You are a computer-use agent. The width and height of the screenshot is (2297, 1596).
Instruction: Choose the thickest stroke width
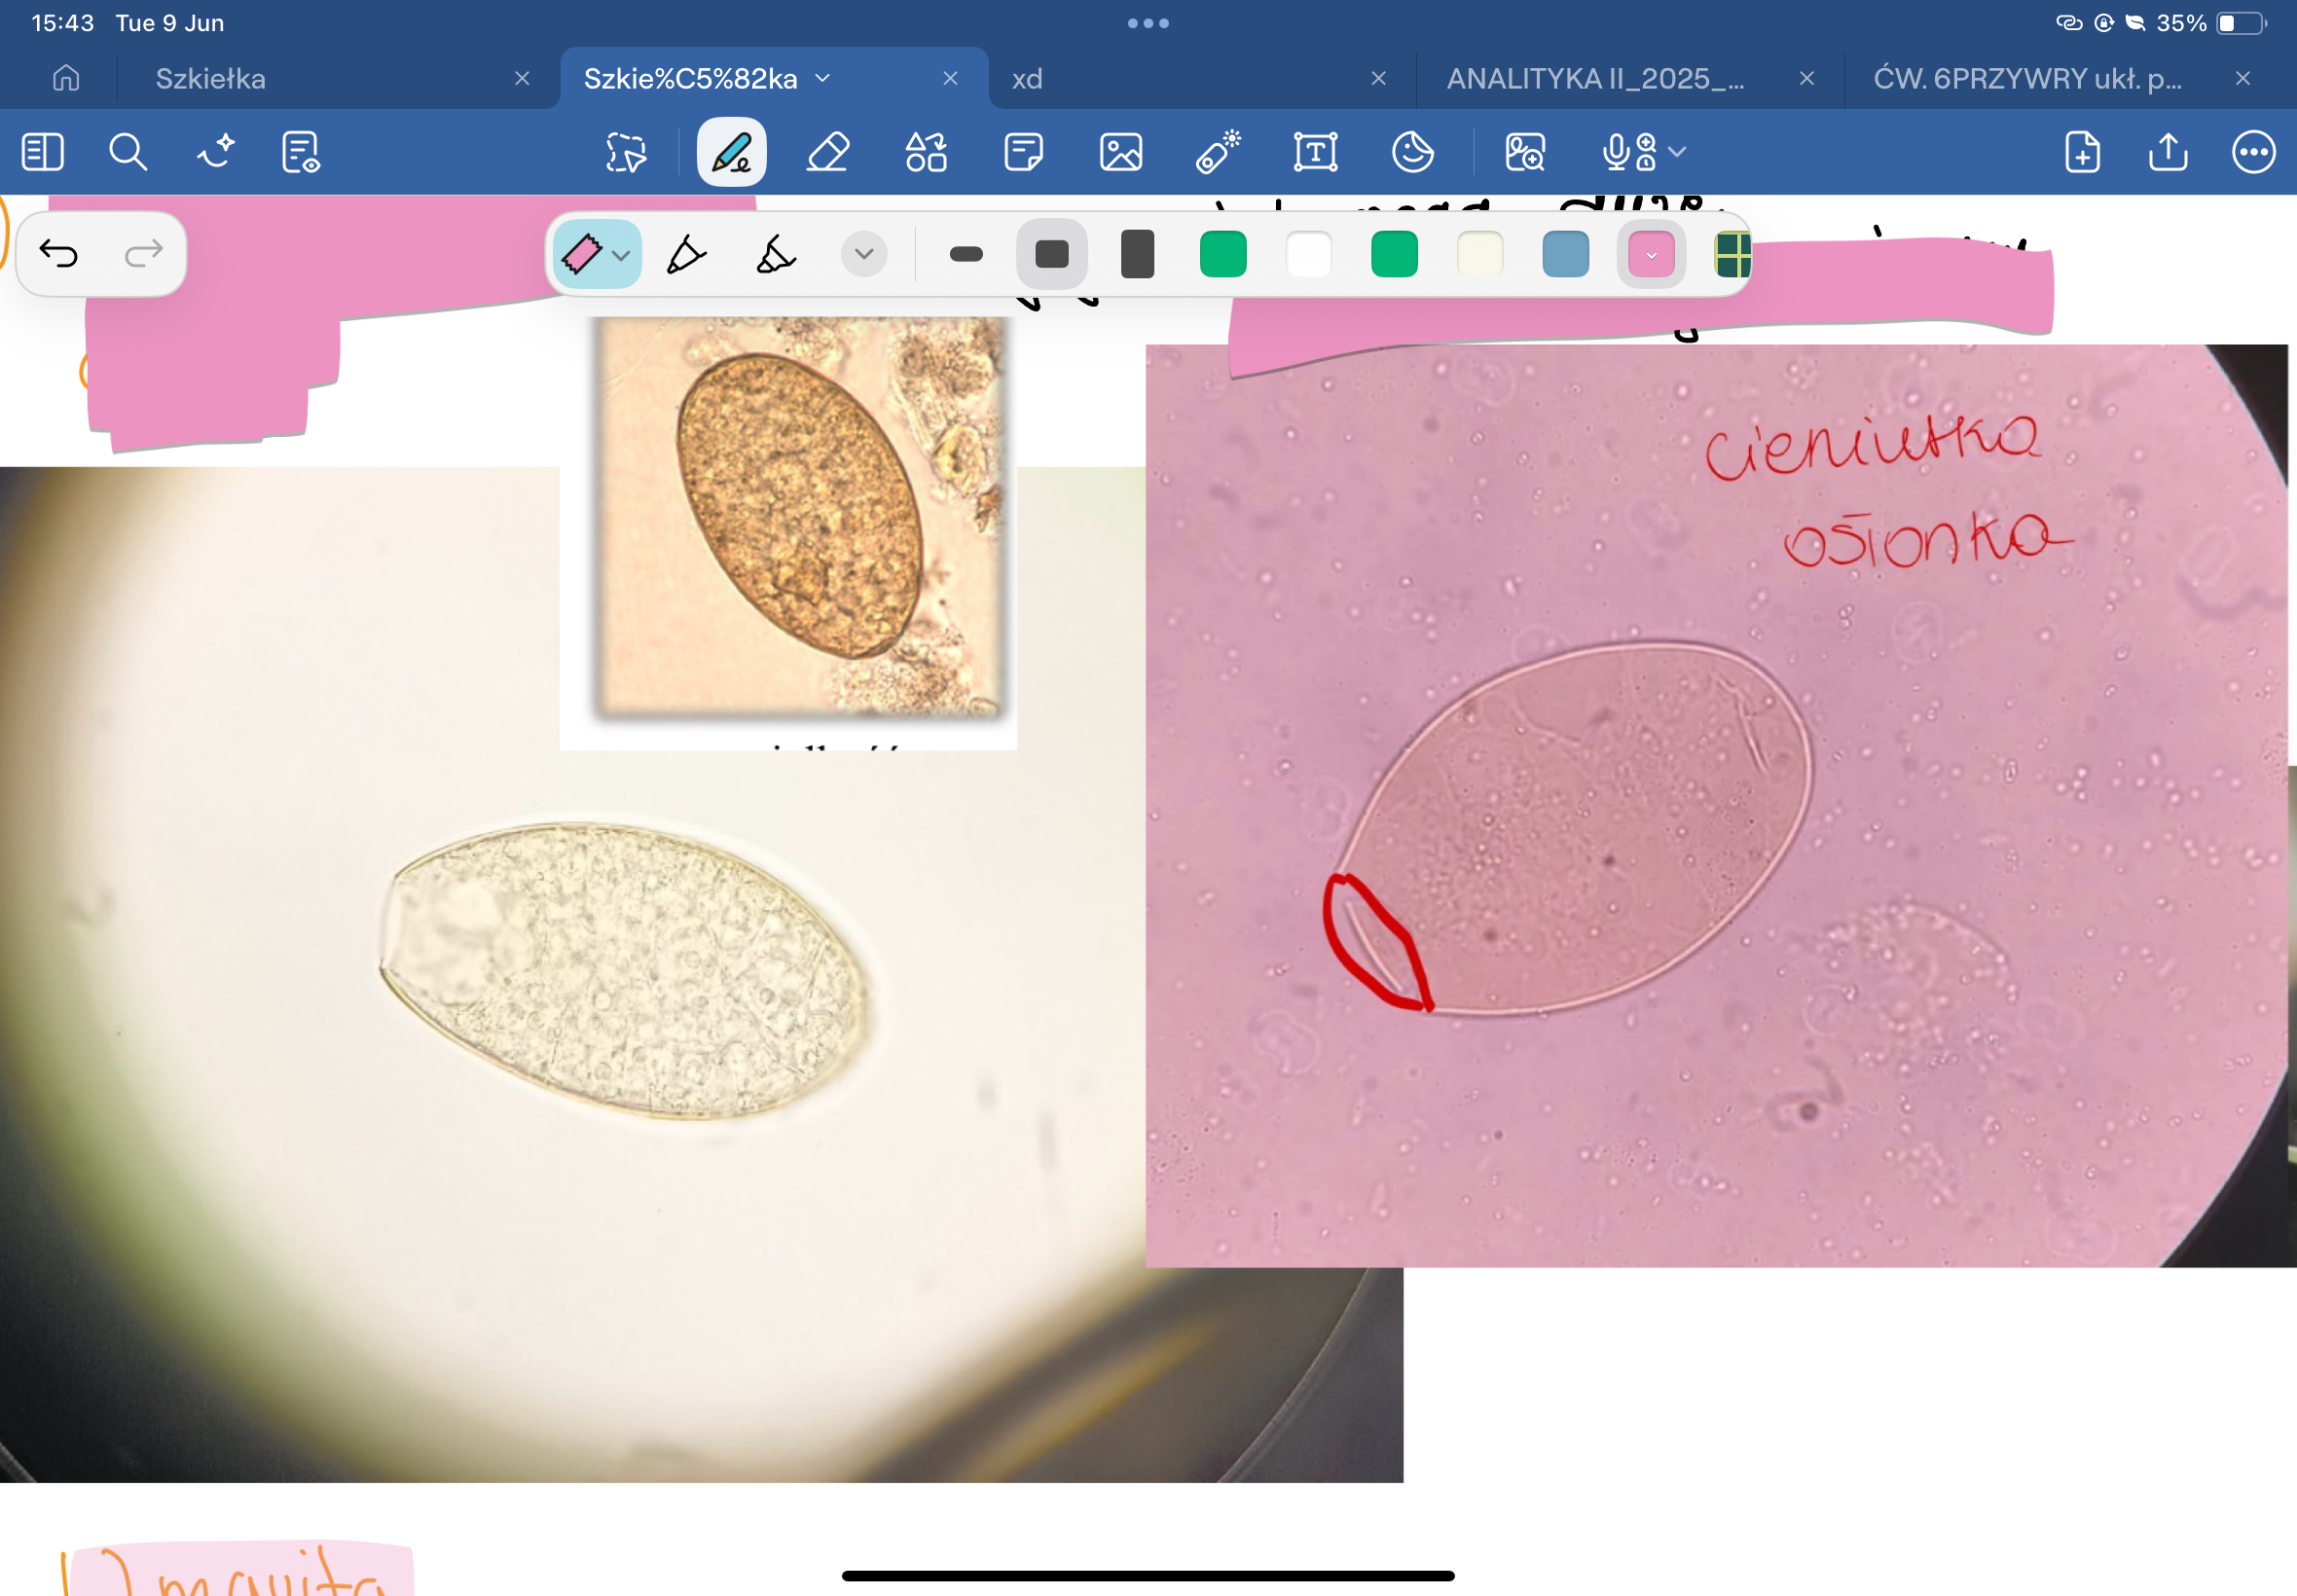coord(1138,254)
